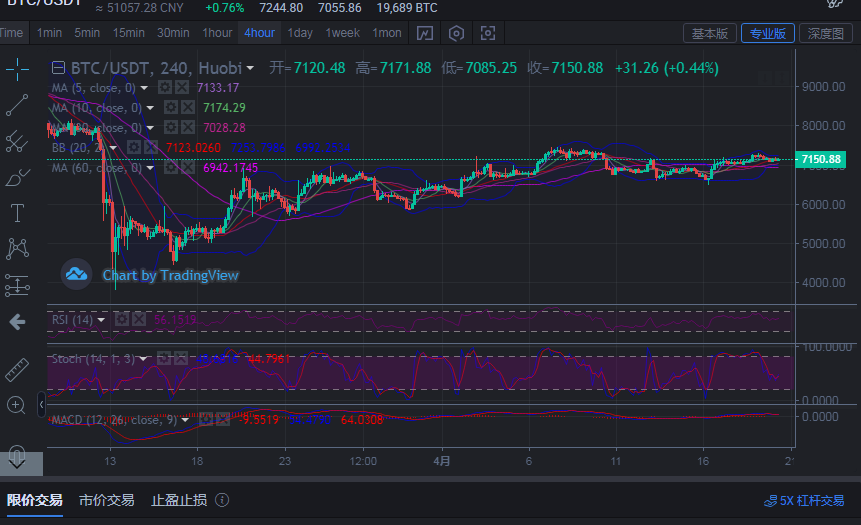
Task: Switch to 1week interval
Action: coord(343,33)
